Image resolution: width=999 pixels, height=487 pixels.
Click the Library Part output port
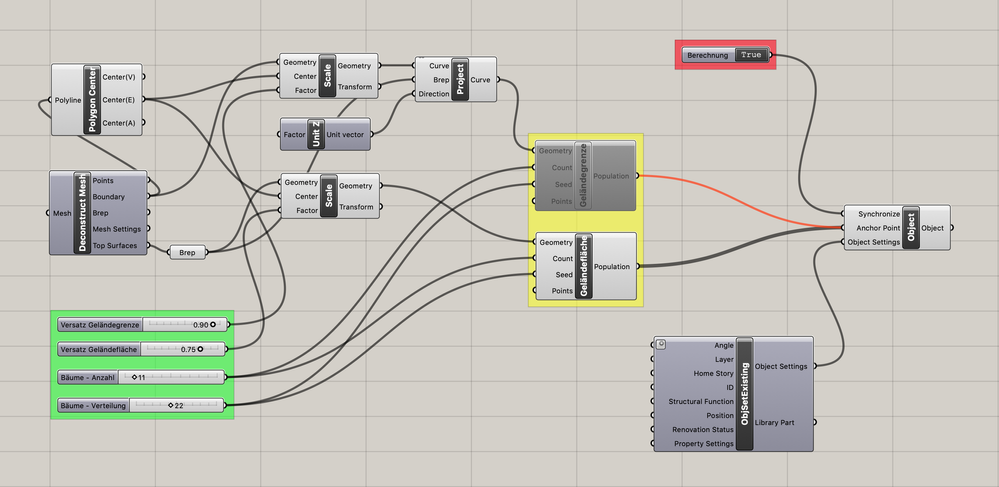click(815, 422)
